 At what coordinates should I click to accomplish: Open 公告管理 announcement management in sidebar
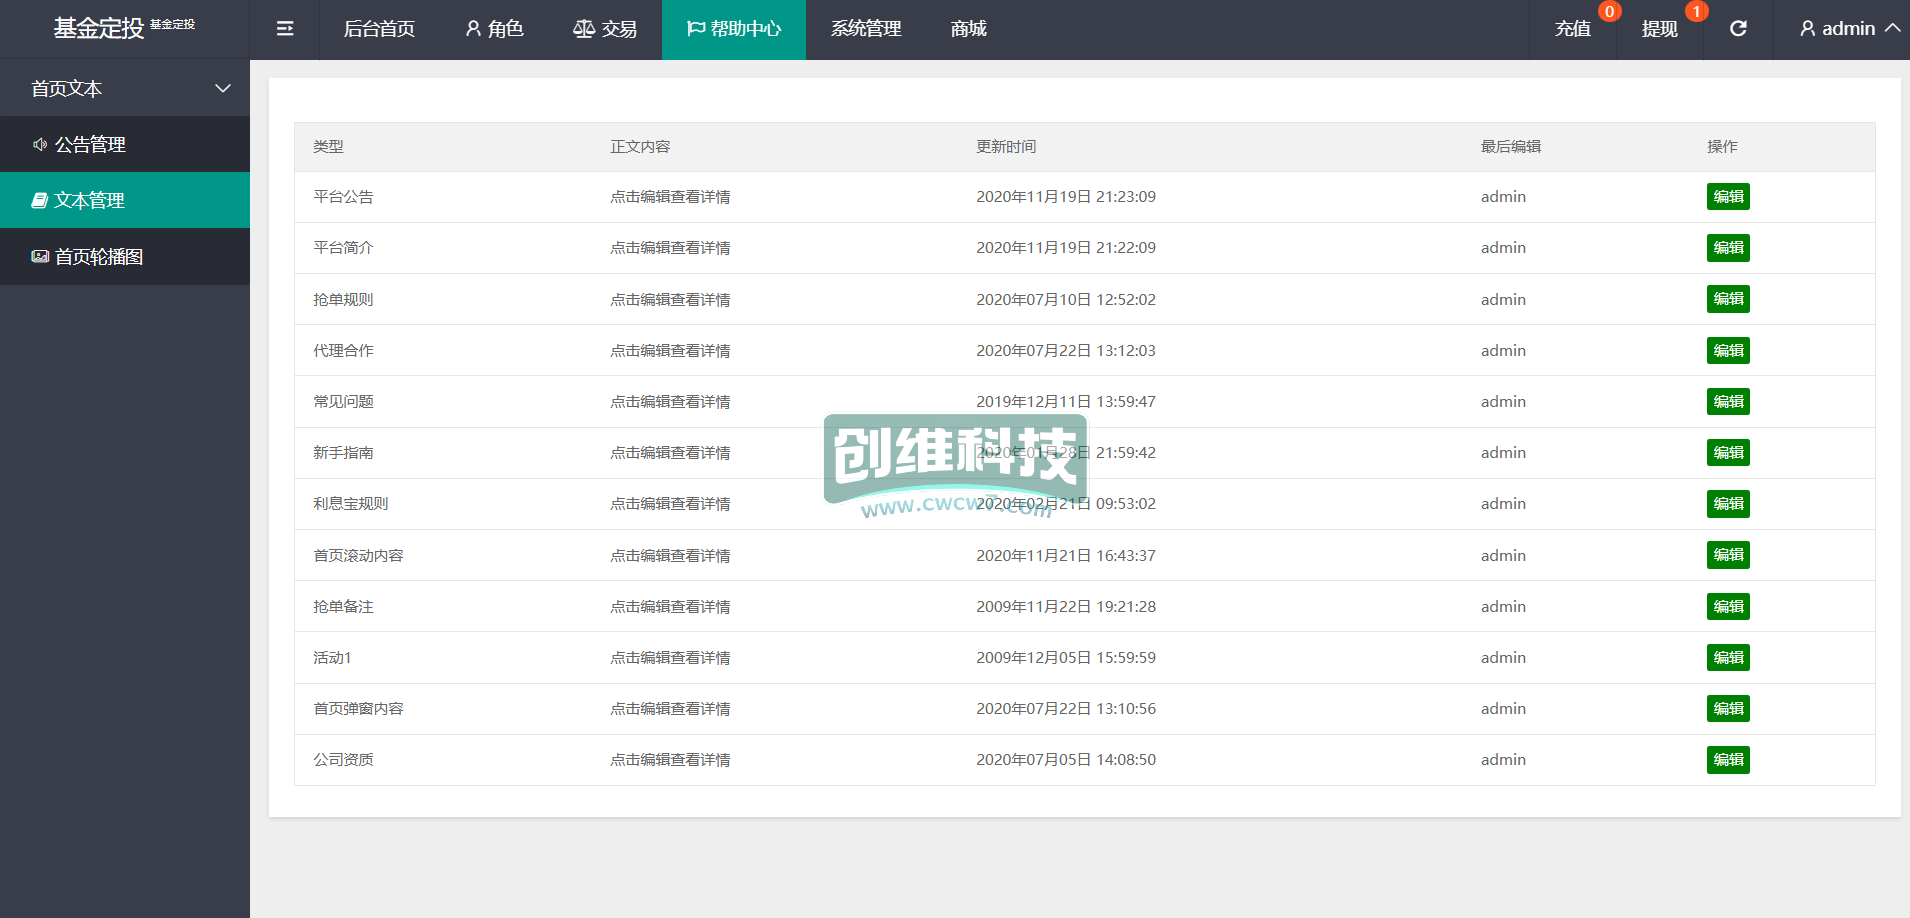[x=90, y=144]
